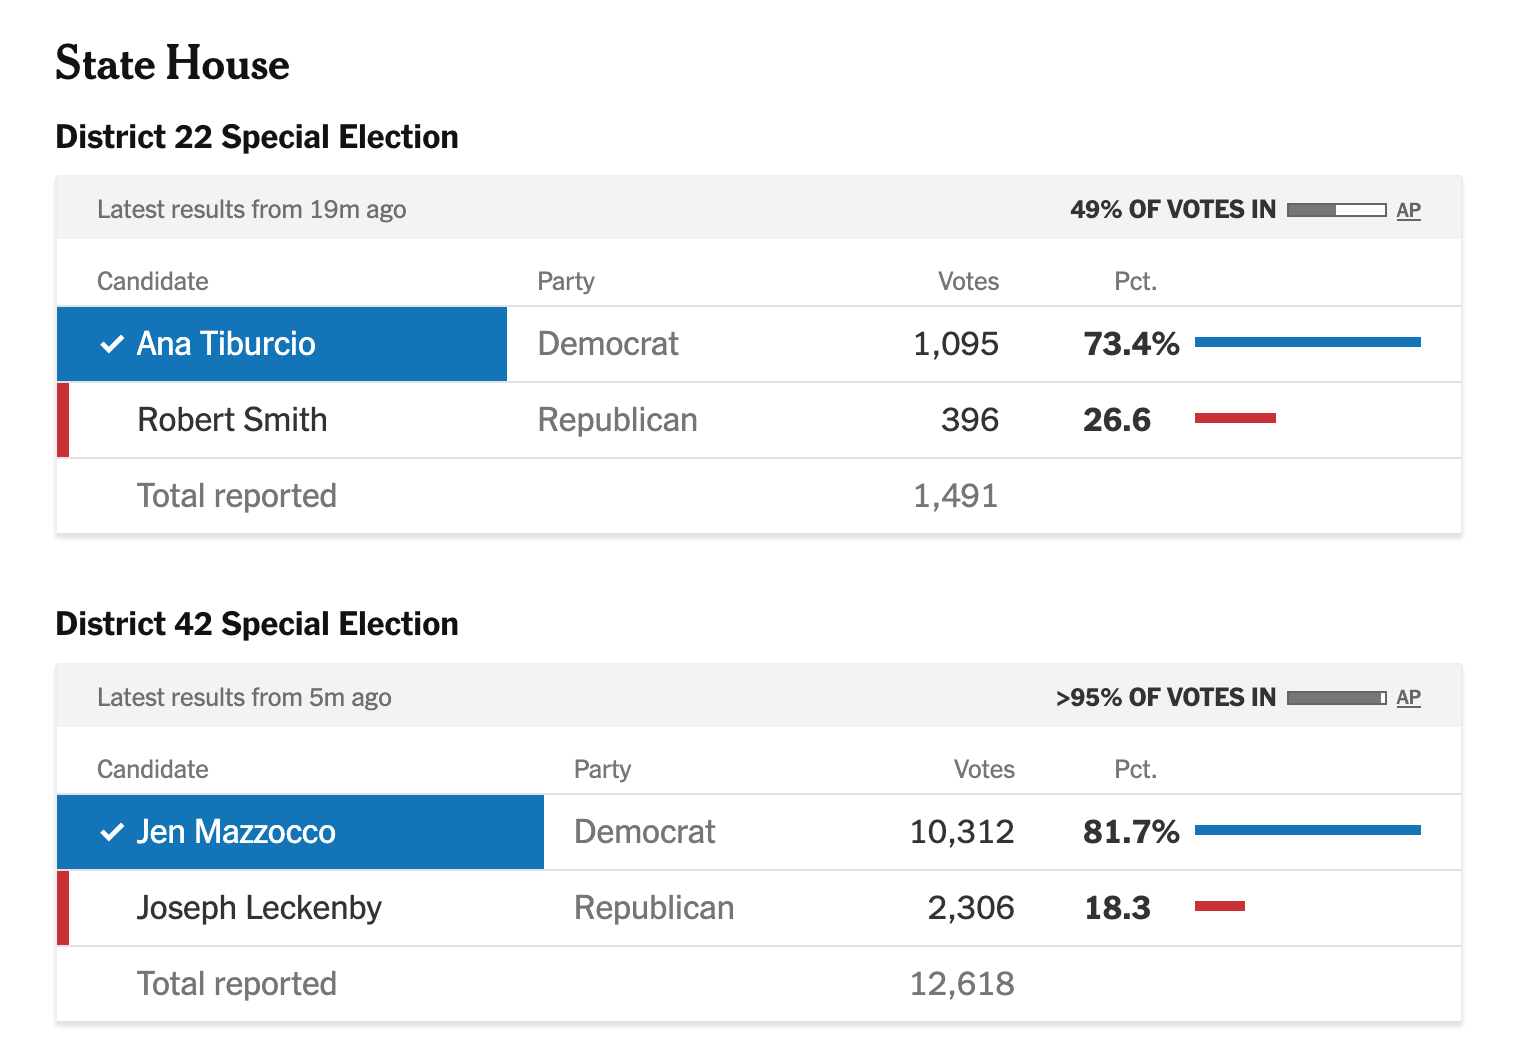Click the red 26.6 percentage bar
Screen dimensions: 1524x1062
[x=1235, y=418]
